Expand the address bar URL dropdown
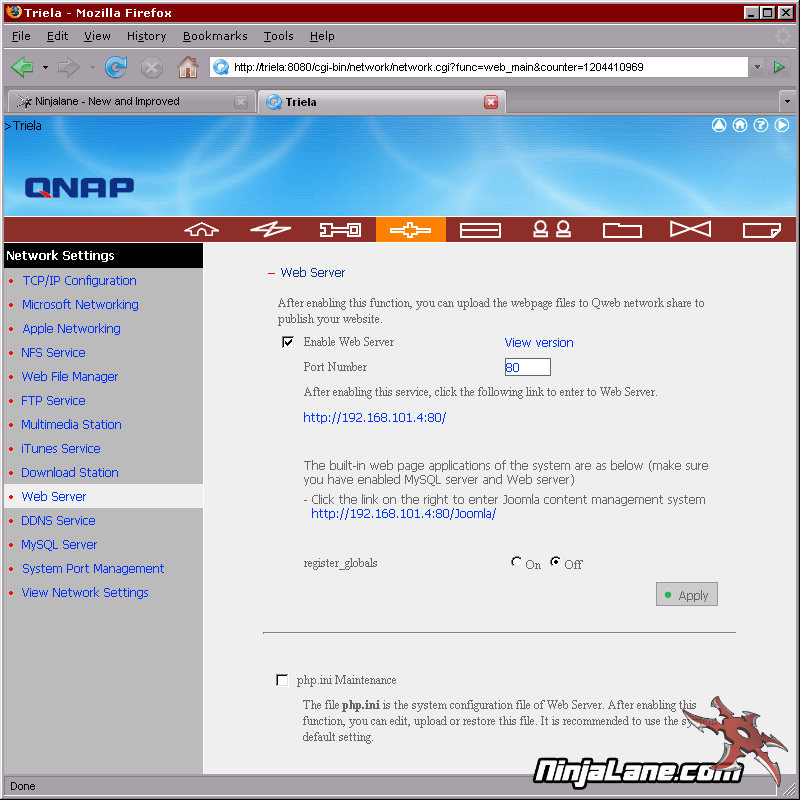This screenshot has height=800, width=800. 757,67
